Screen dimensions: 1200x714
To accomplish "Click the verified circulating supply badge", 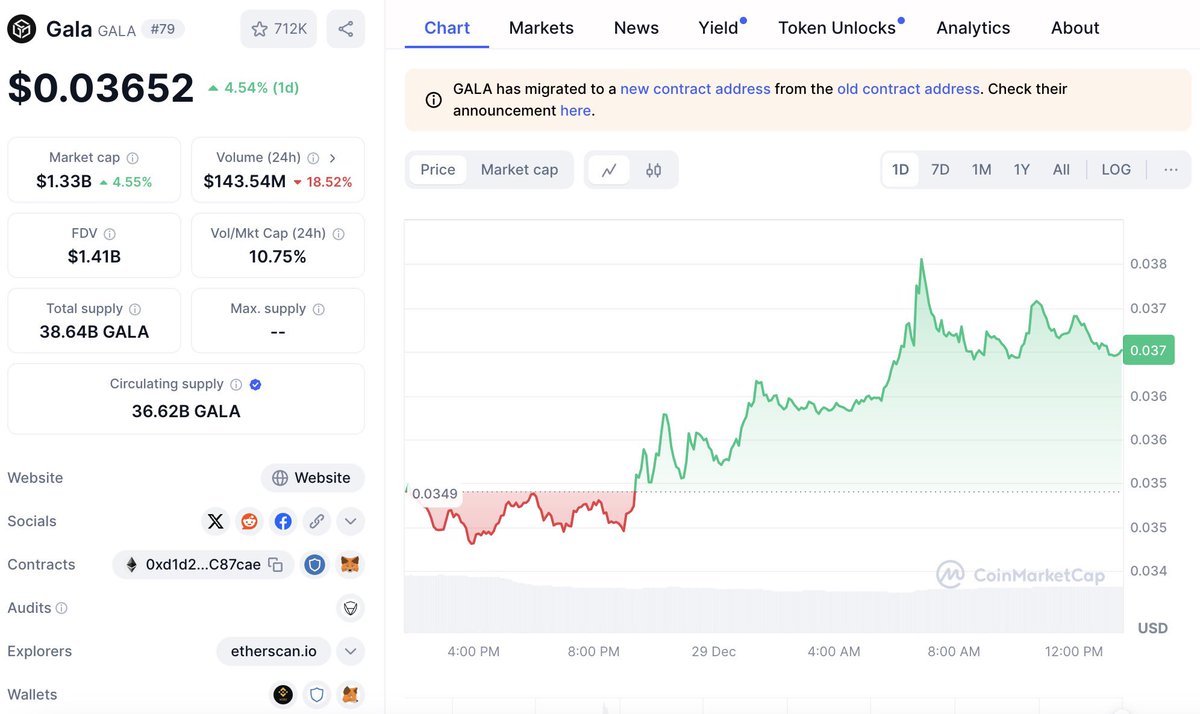I will pyautogui.click(x=255, y=384).
